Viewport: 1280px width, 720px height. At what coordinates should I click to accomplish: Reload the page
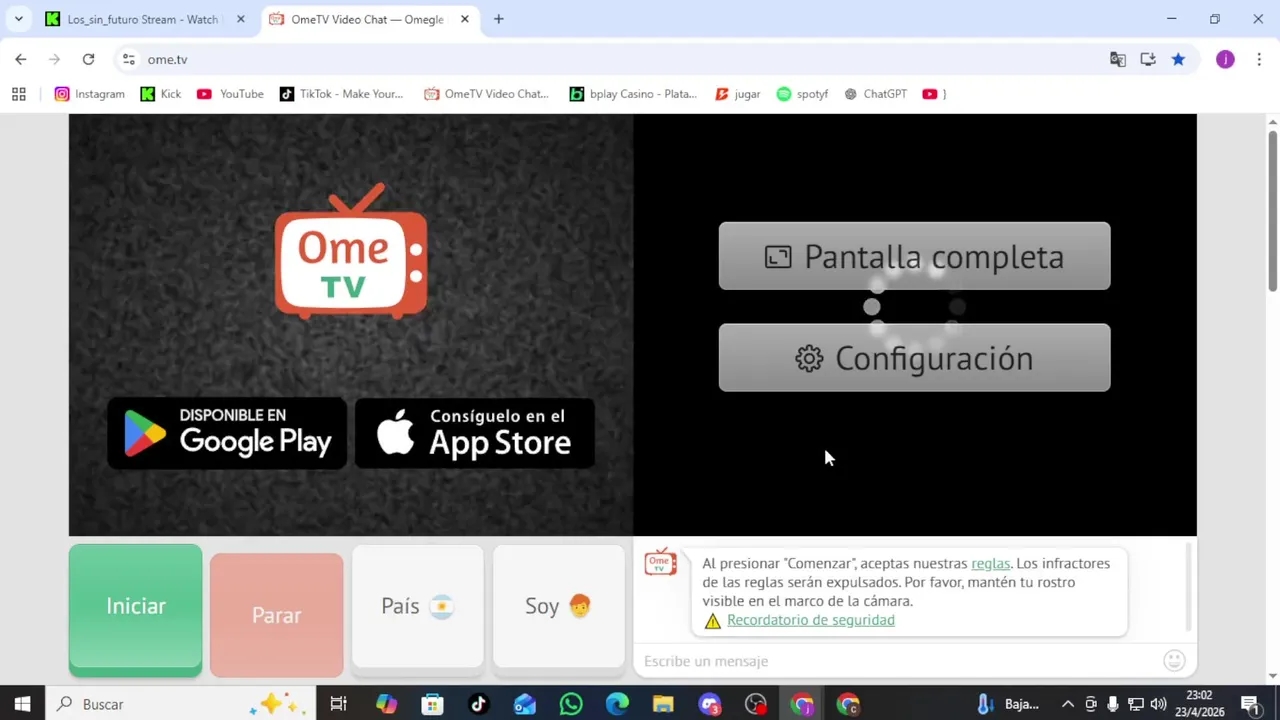pos(88,59)
